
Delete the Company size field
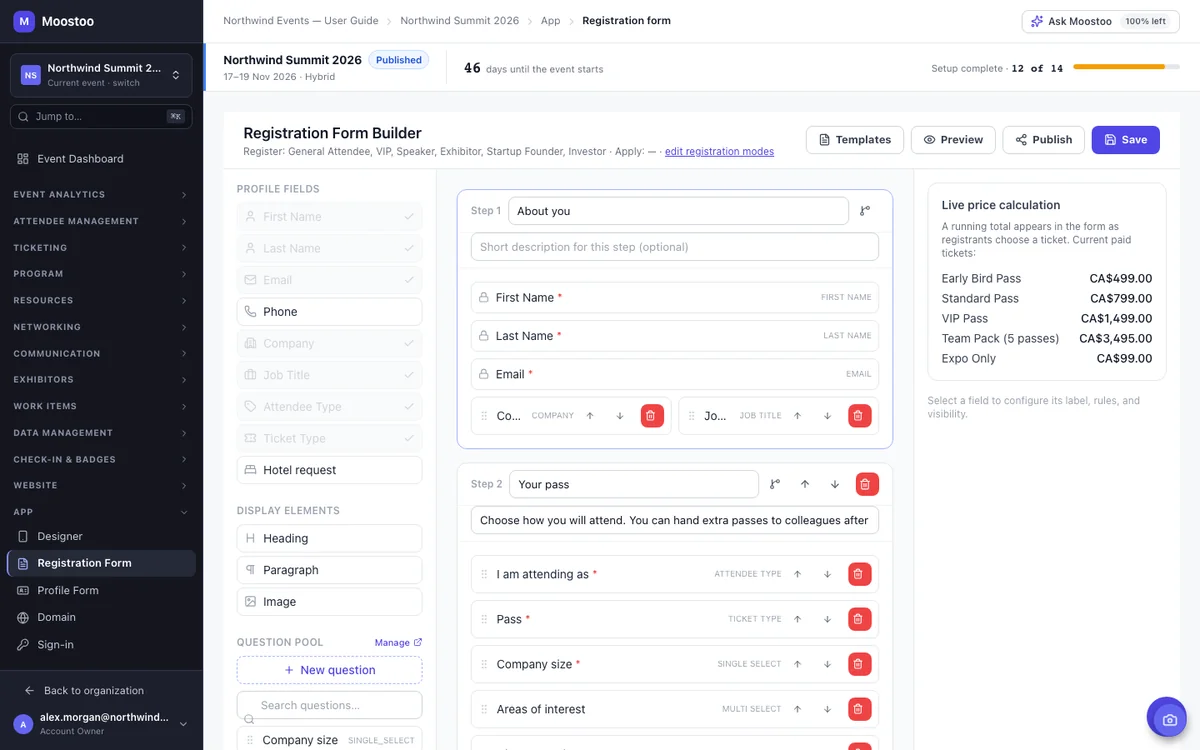(859, 664)
